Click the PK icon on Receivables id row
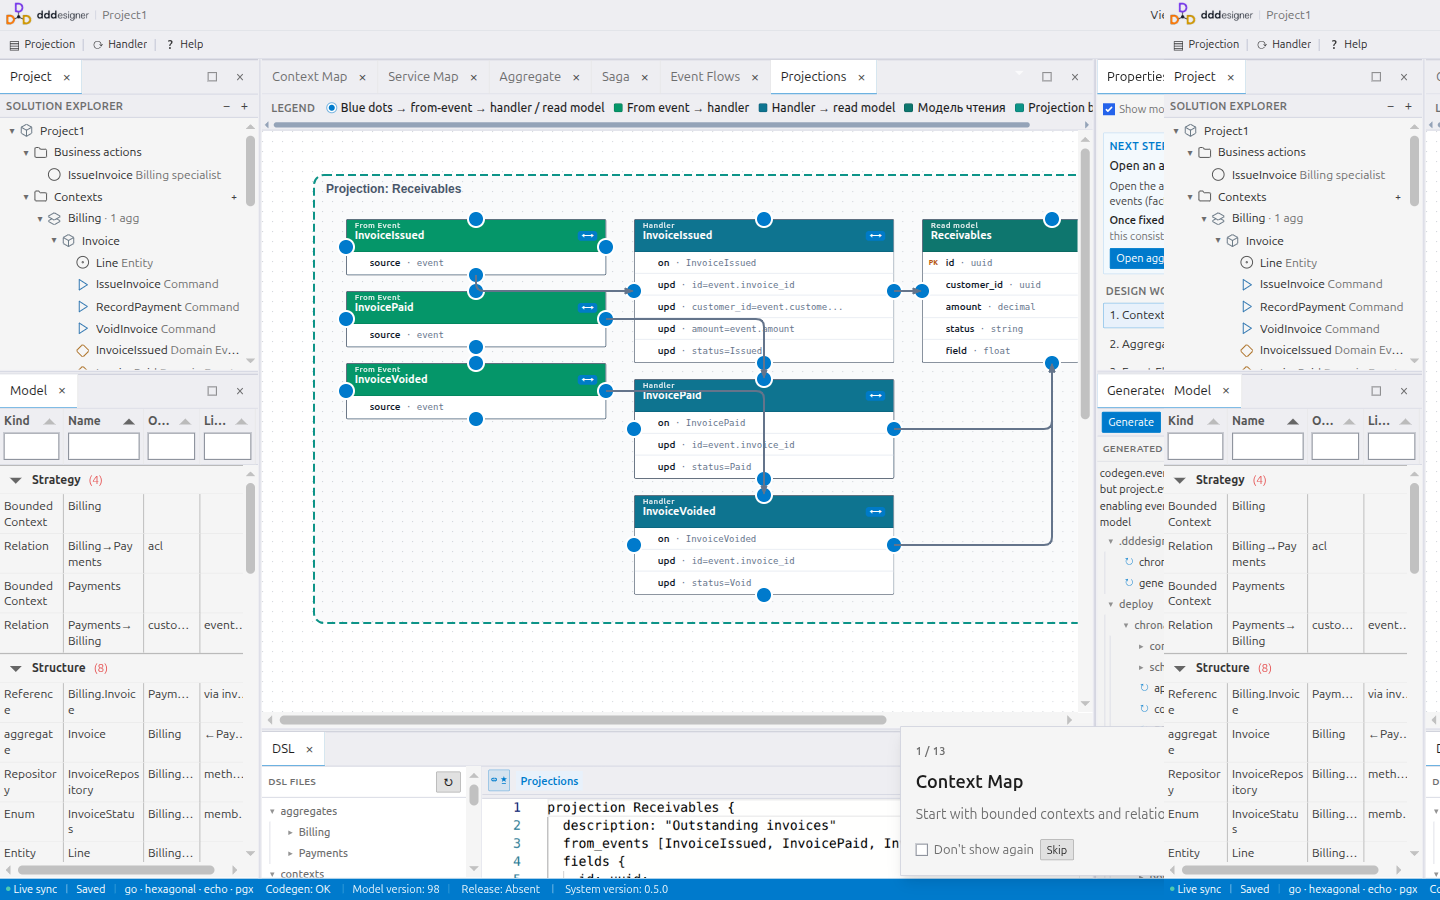Image resolution: width=1440 pixels, height=900 pixels. click(x=933, y=263)
